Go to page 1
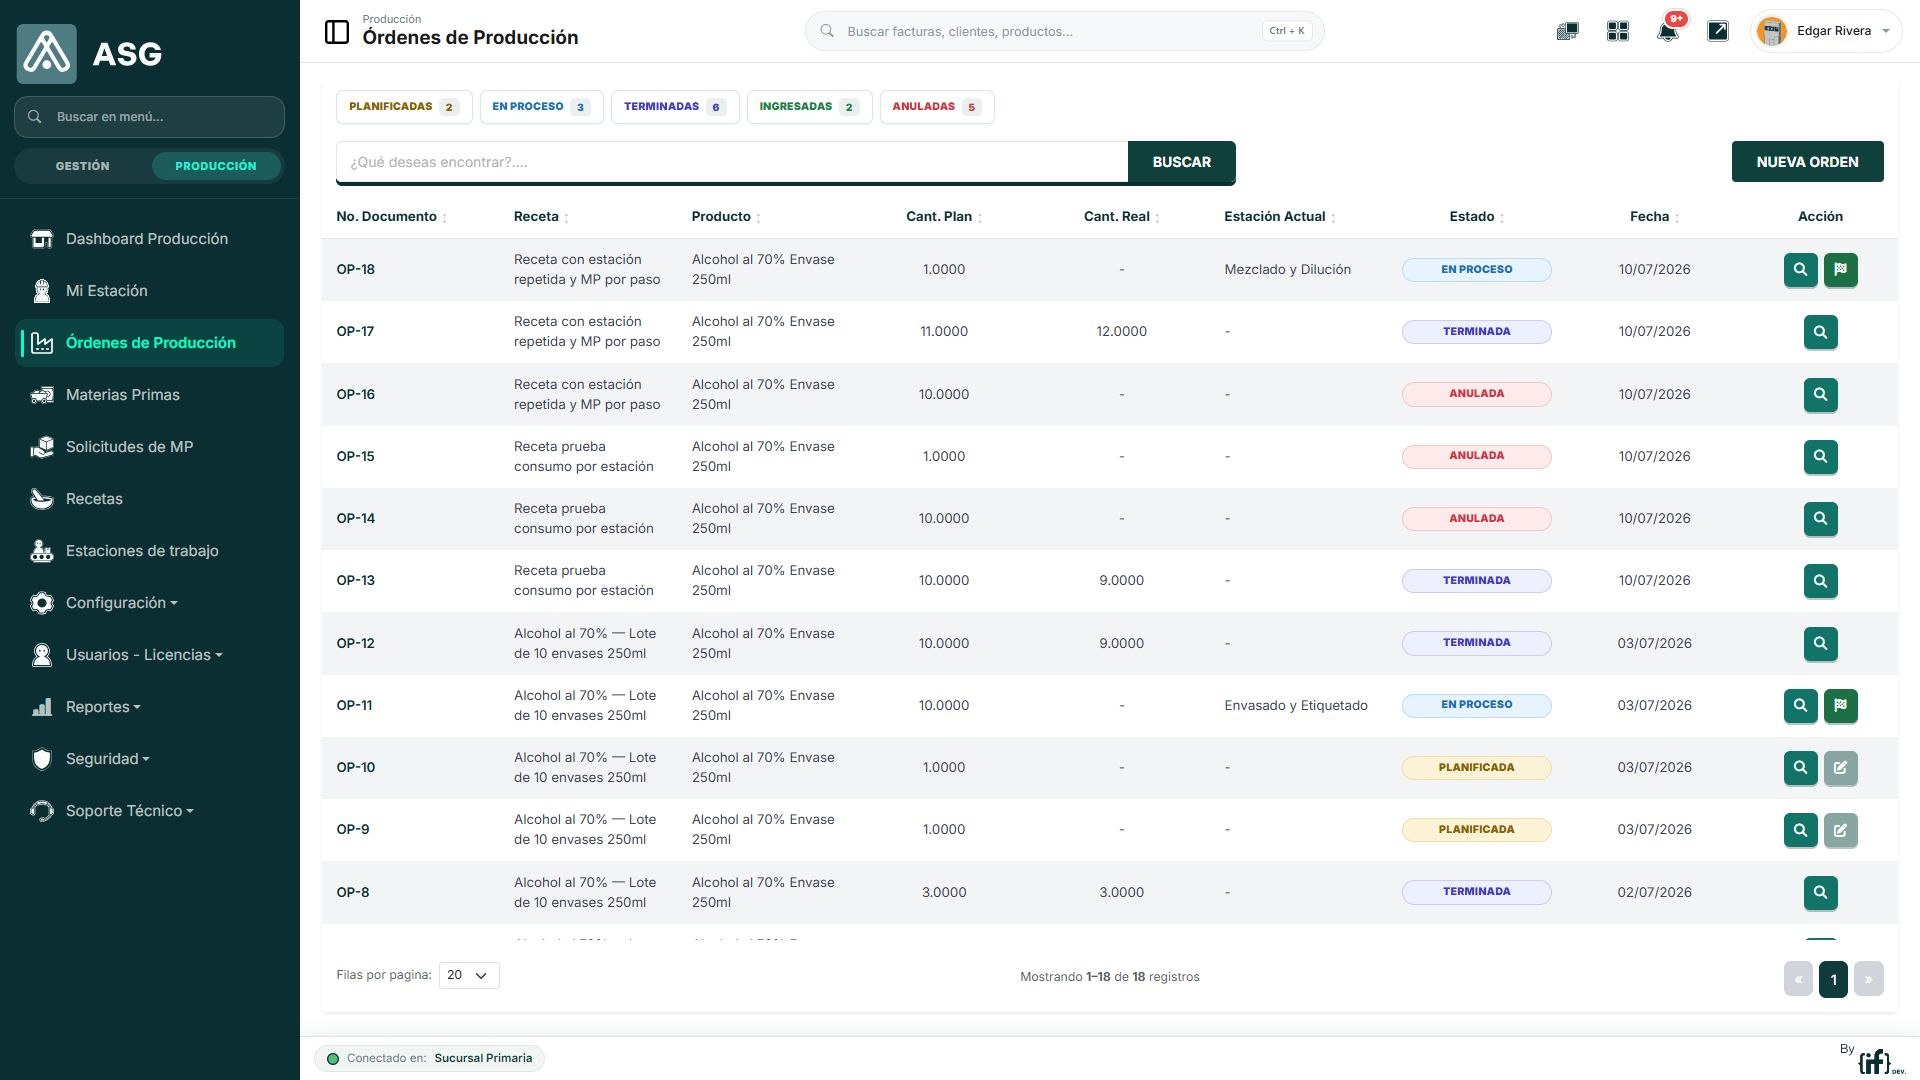 [x=1833, y=979]
